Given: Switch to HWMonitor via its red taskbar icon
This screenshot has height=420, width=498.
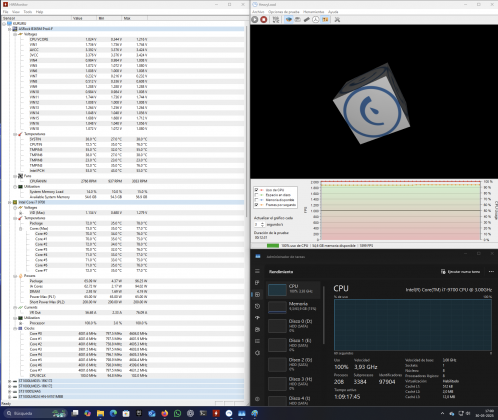Looking at the screenshot, I should pyautogui.click(x=216, y=413).
